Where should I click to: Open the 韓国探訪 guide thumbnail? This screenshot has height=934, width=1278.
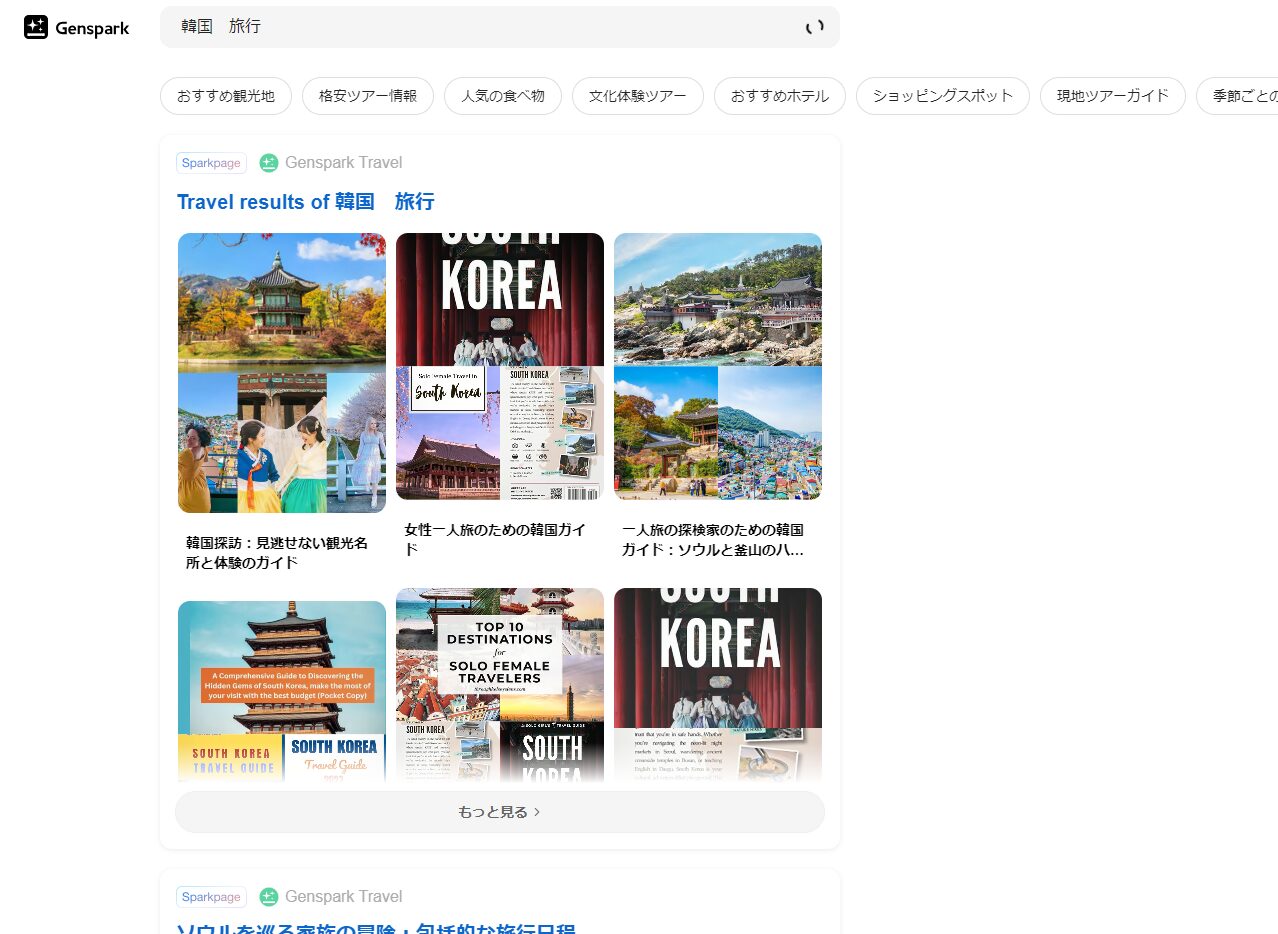pos(282,373)
